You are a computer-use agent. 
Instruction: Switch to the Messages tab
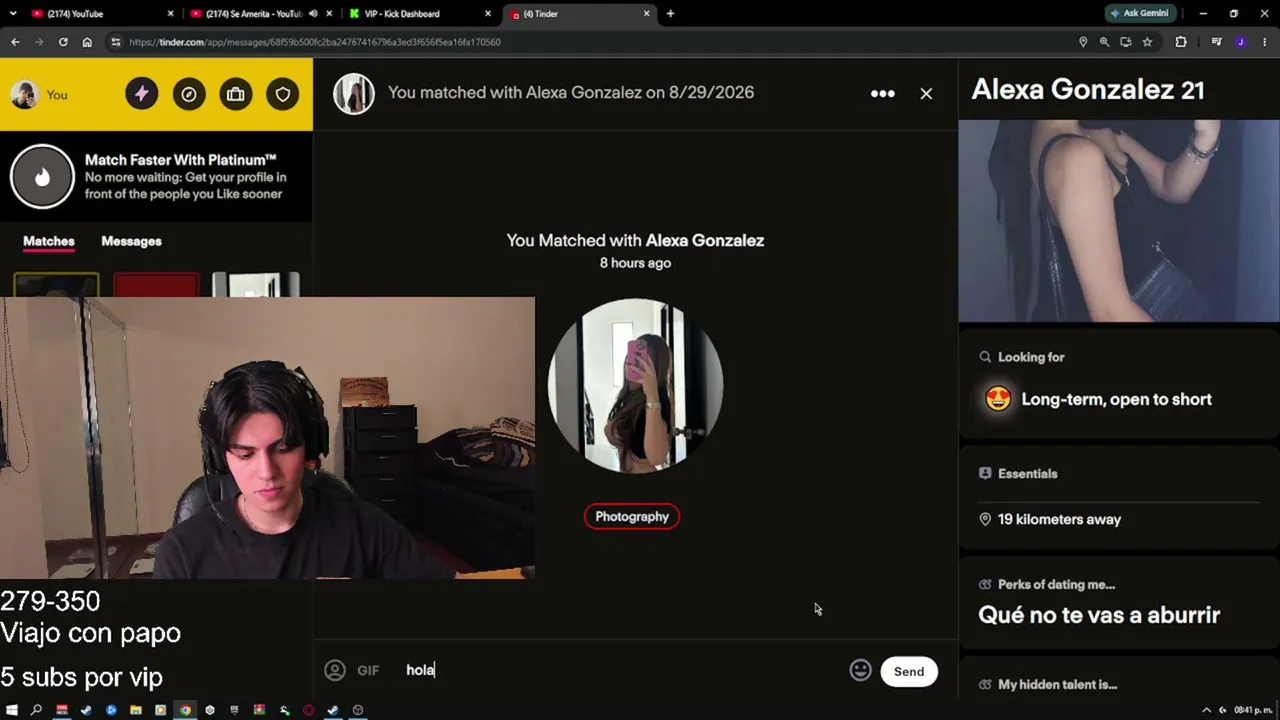131,241
